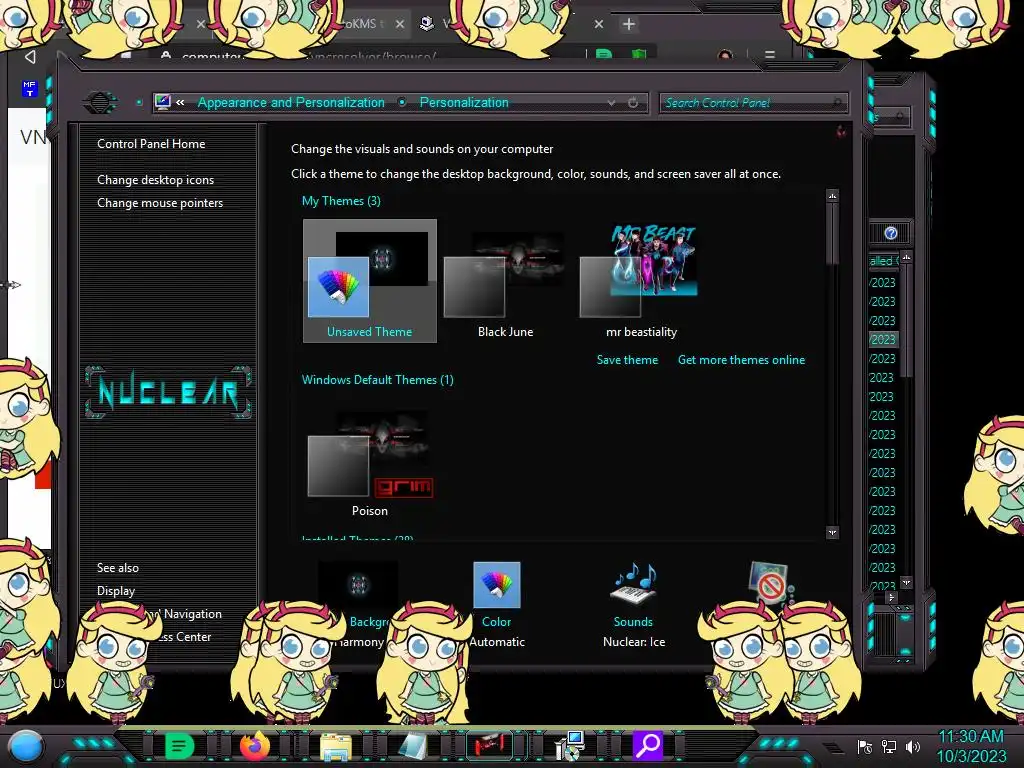
Task: Open the purple magnifier search app
Action: click(648, 745)
